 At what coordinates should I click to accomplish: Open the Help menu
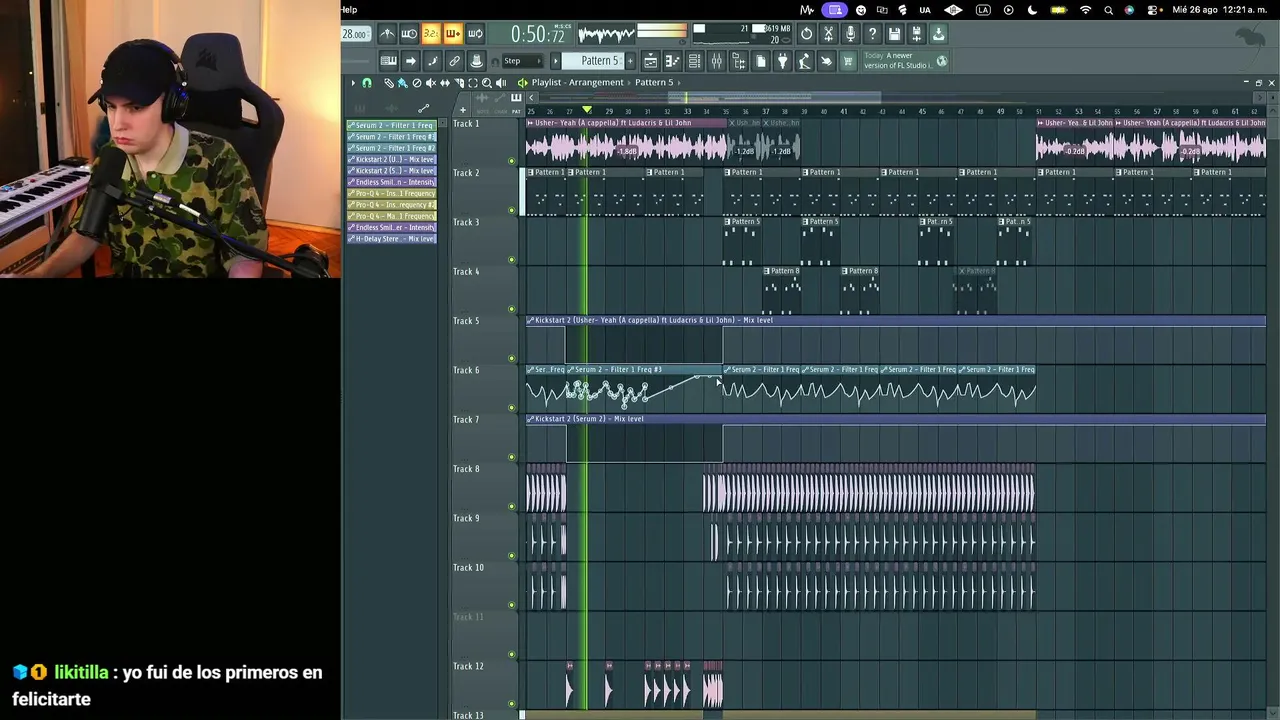pyautogui.click(x=349, y=10)
